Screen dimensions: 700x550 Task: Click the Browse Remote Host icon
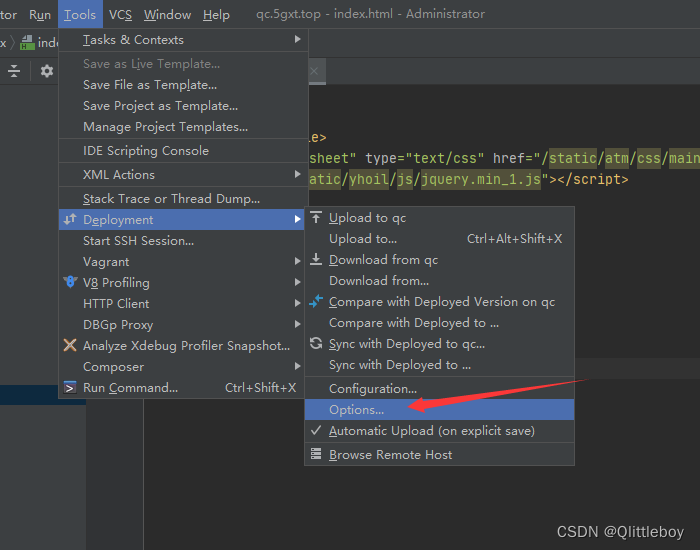click(x=316, y=454)
